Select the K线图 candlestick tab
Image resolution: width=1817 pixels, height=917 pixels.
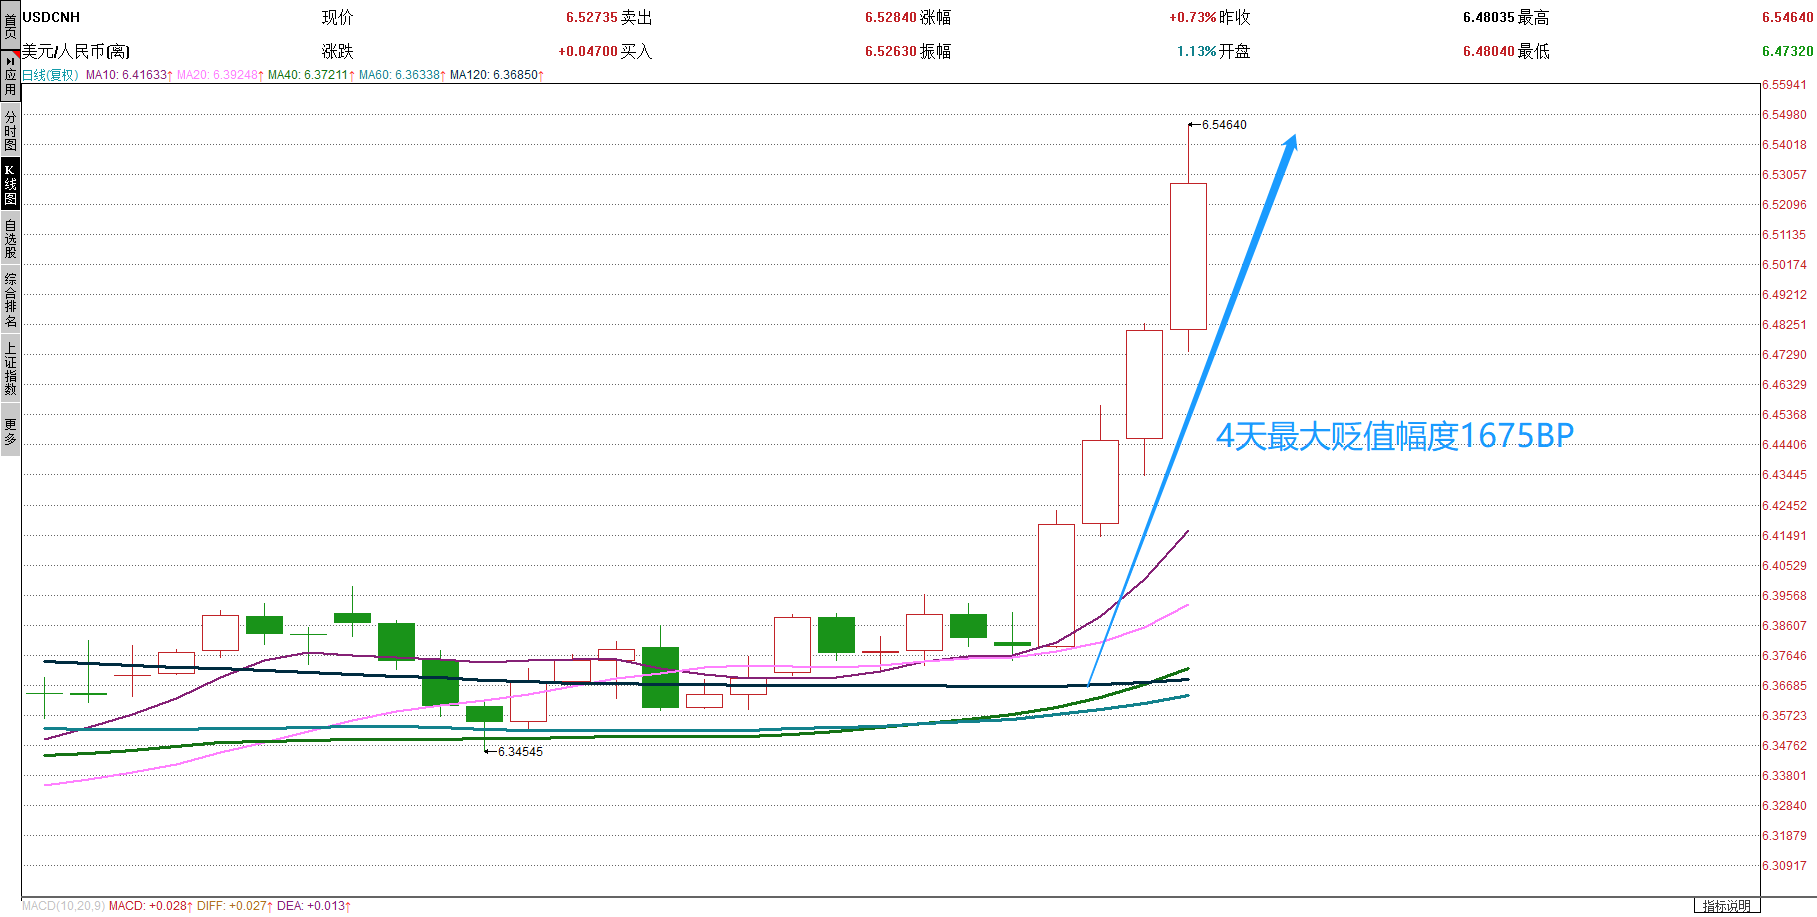coord(10,184)
